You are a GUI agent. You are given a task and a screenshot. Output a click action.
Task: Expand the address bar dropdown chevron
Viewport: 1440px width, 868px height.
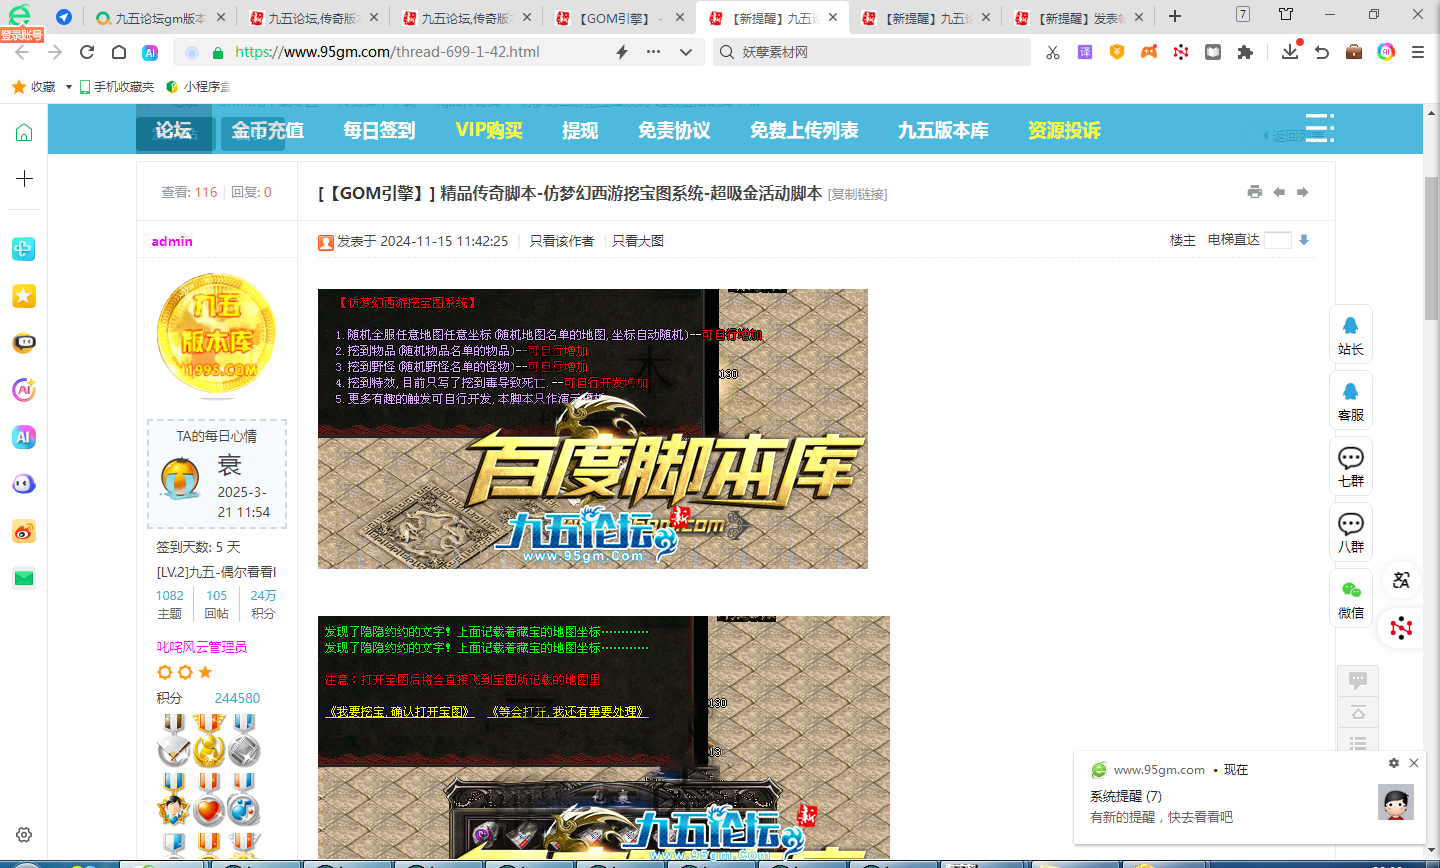pyautogui.click(x=686, y=52)
